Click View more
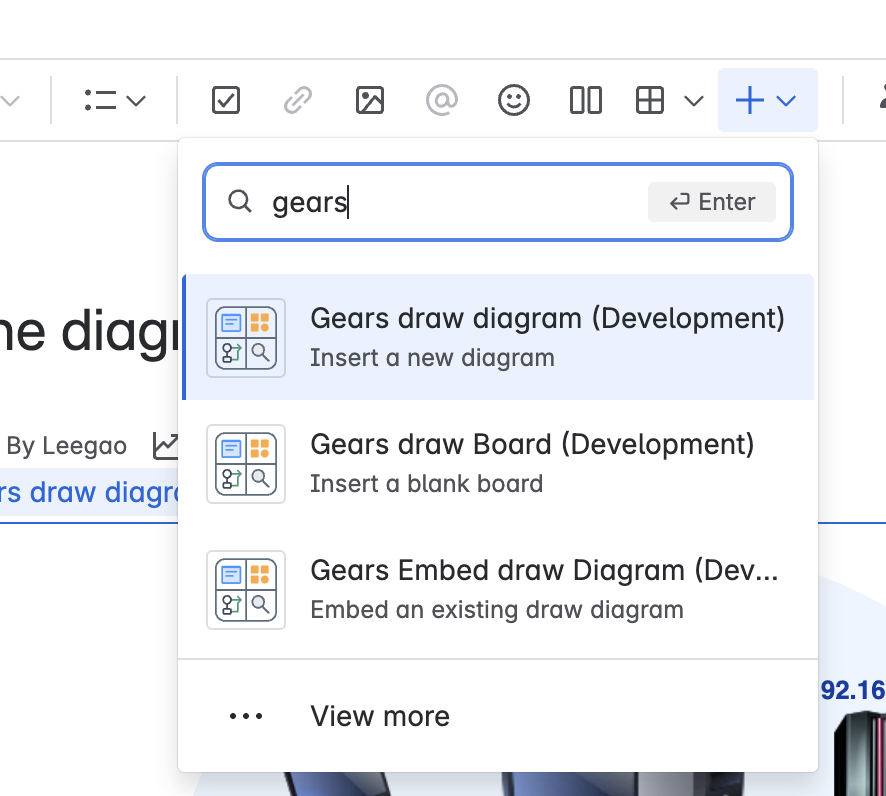 498,716
